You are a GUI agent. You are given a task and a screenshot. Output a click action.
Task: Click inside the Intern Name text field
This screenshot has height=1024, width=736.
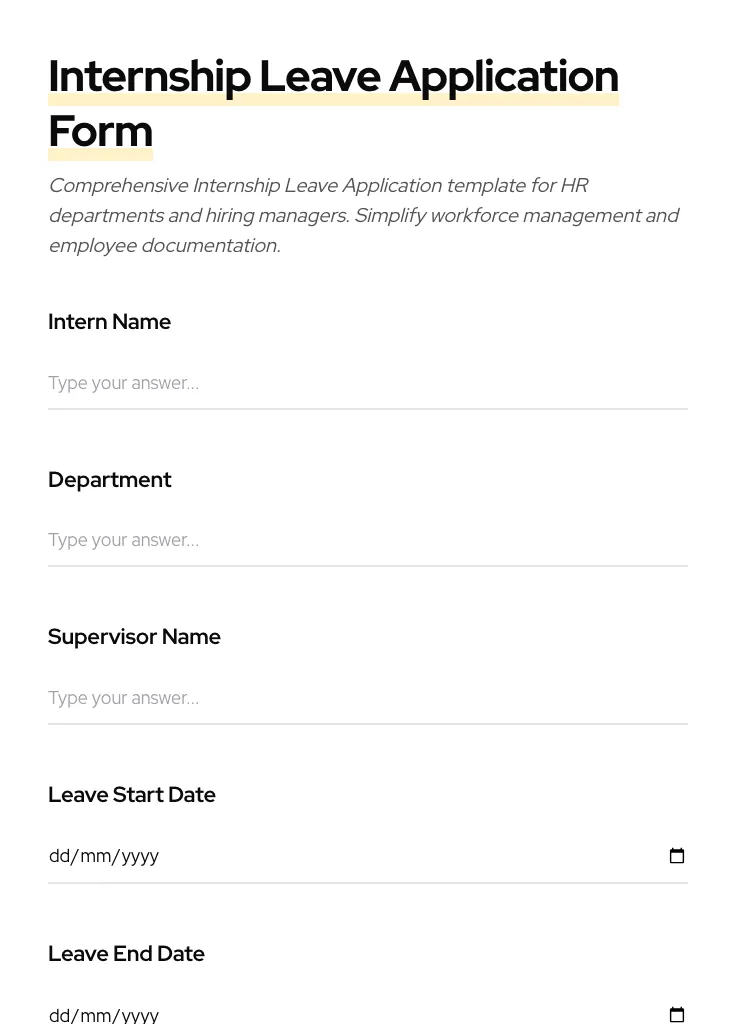(x=300, y=383)
